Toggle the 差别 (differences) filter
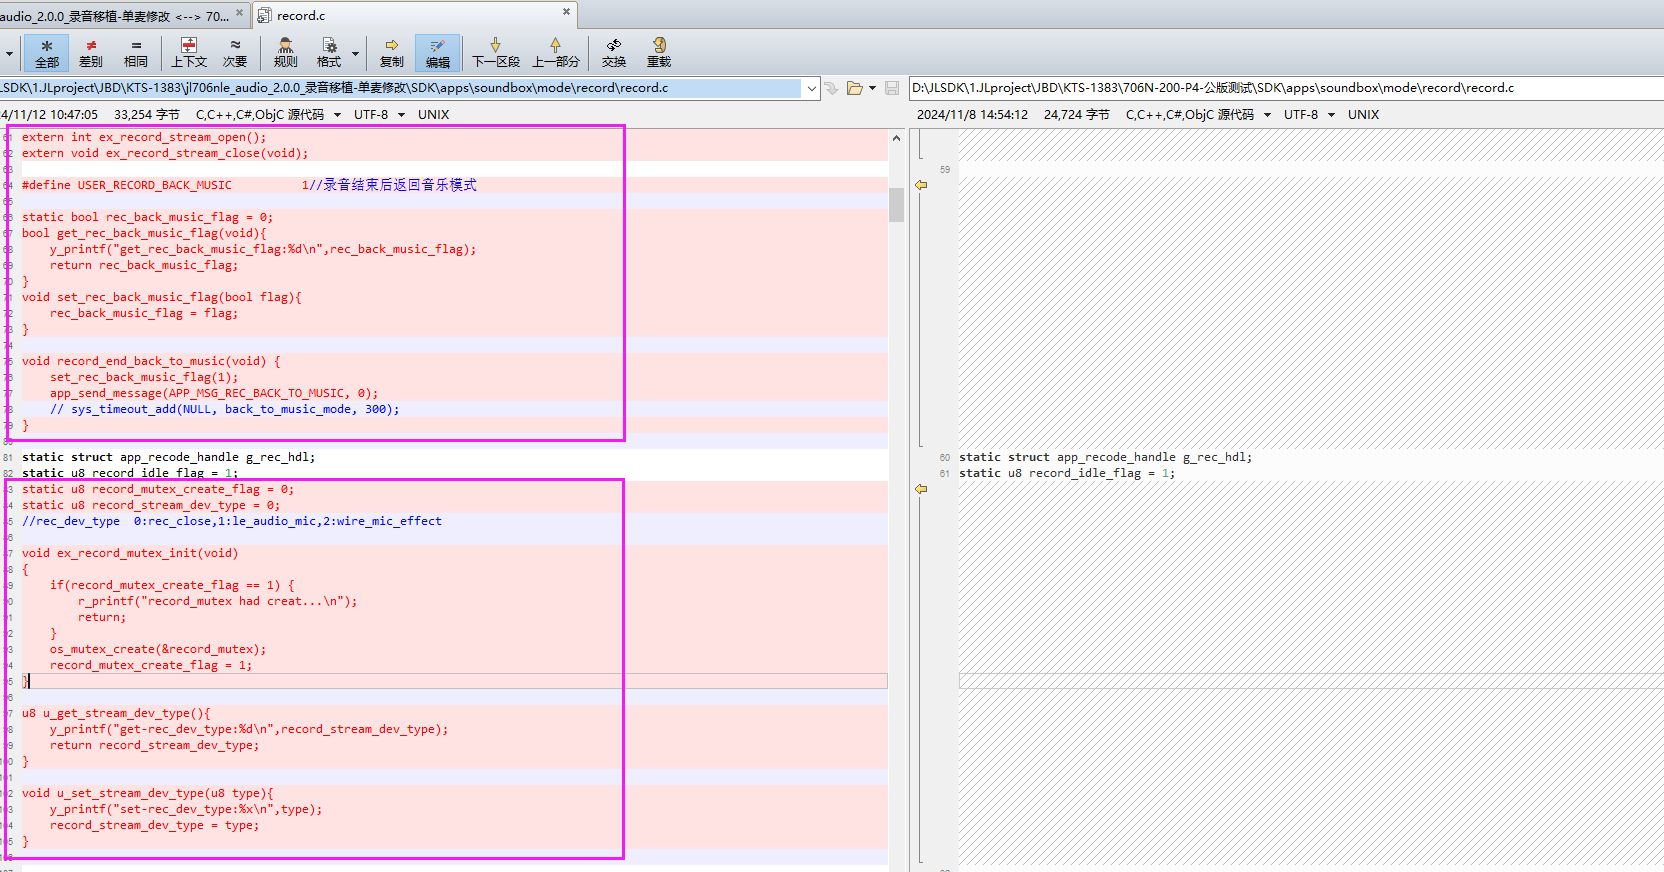 tap(91, 53)
